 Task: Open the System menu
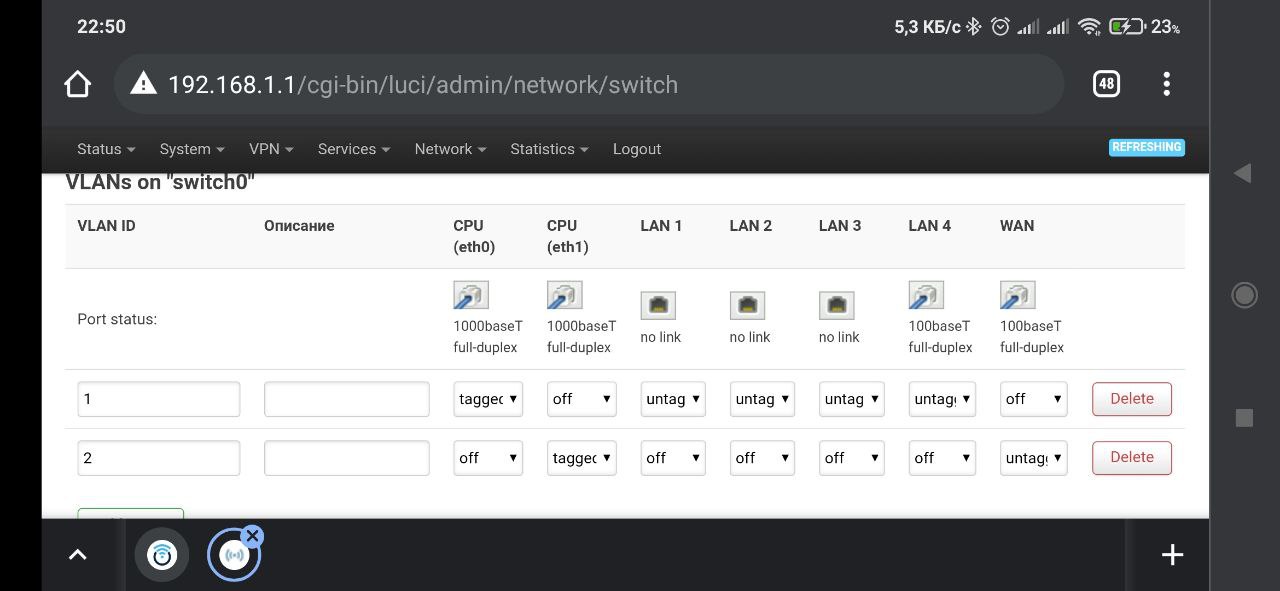click(192, 149)
